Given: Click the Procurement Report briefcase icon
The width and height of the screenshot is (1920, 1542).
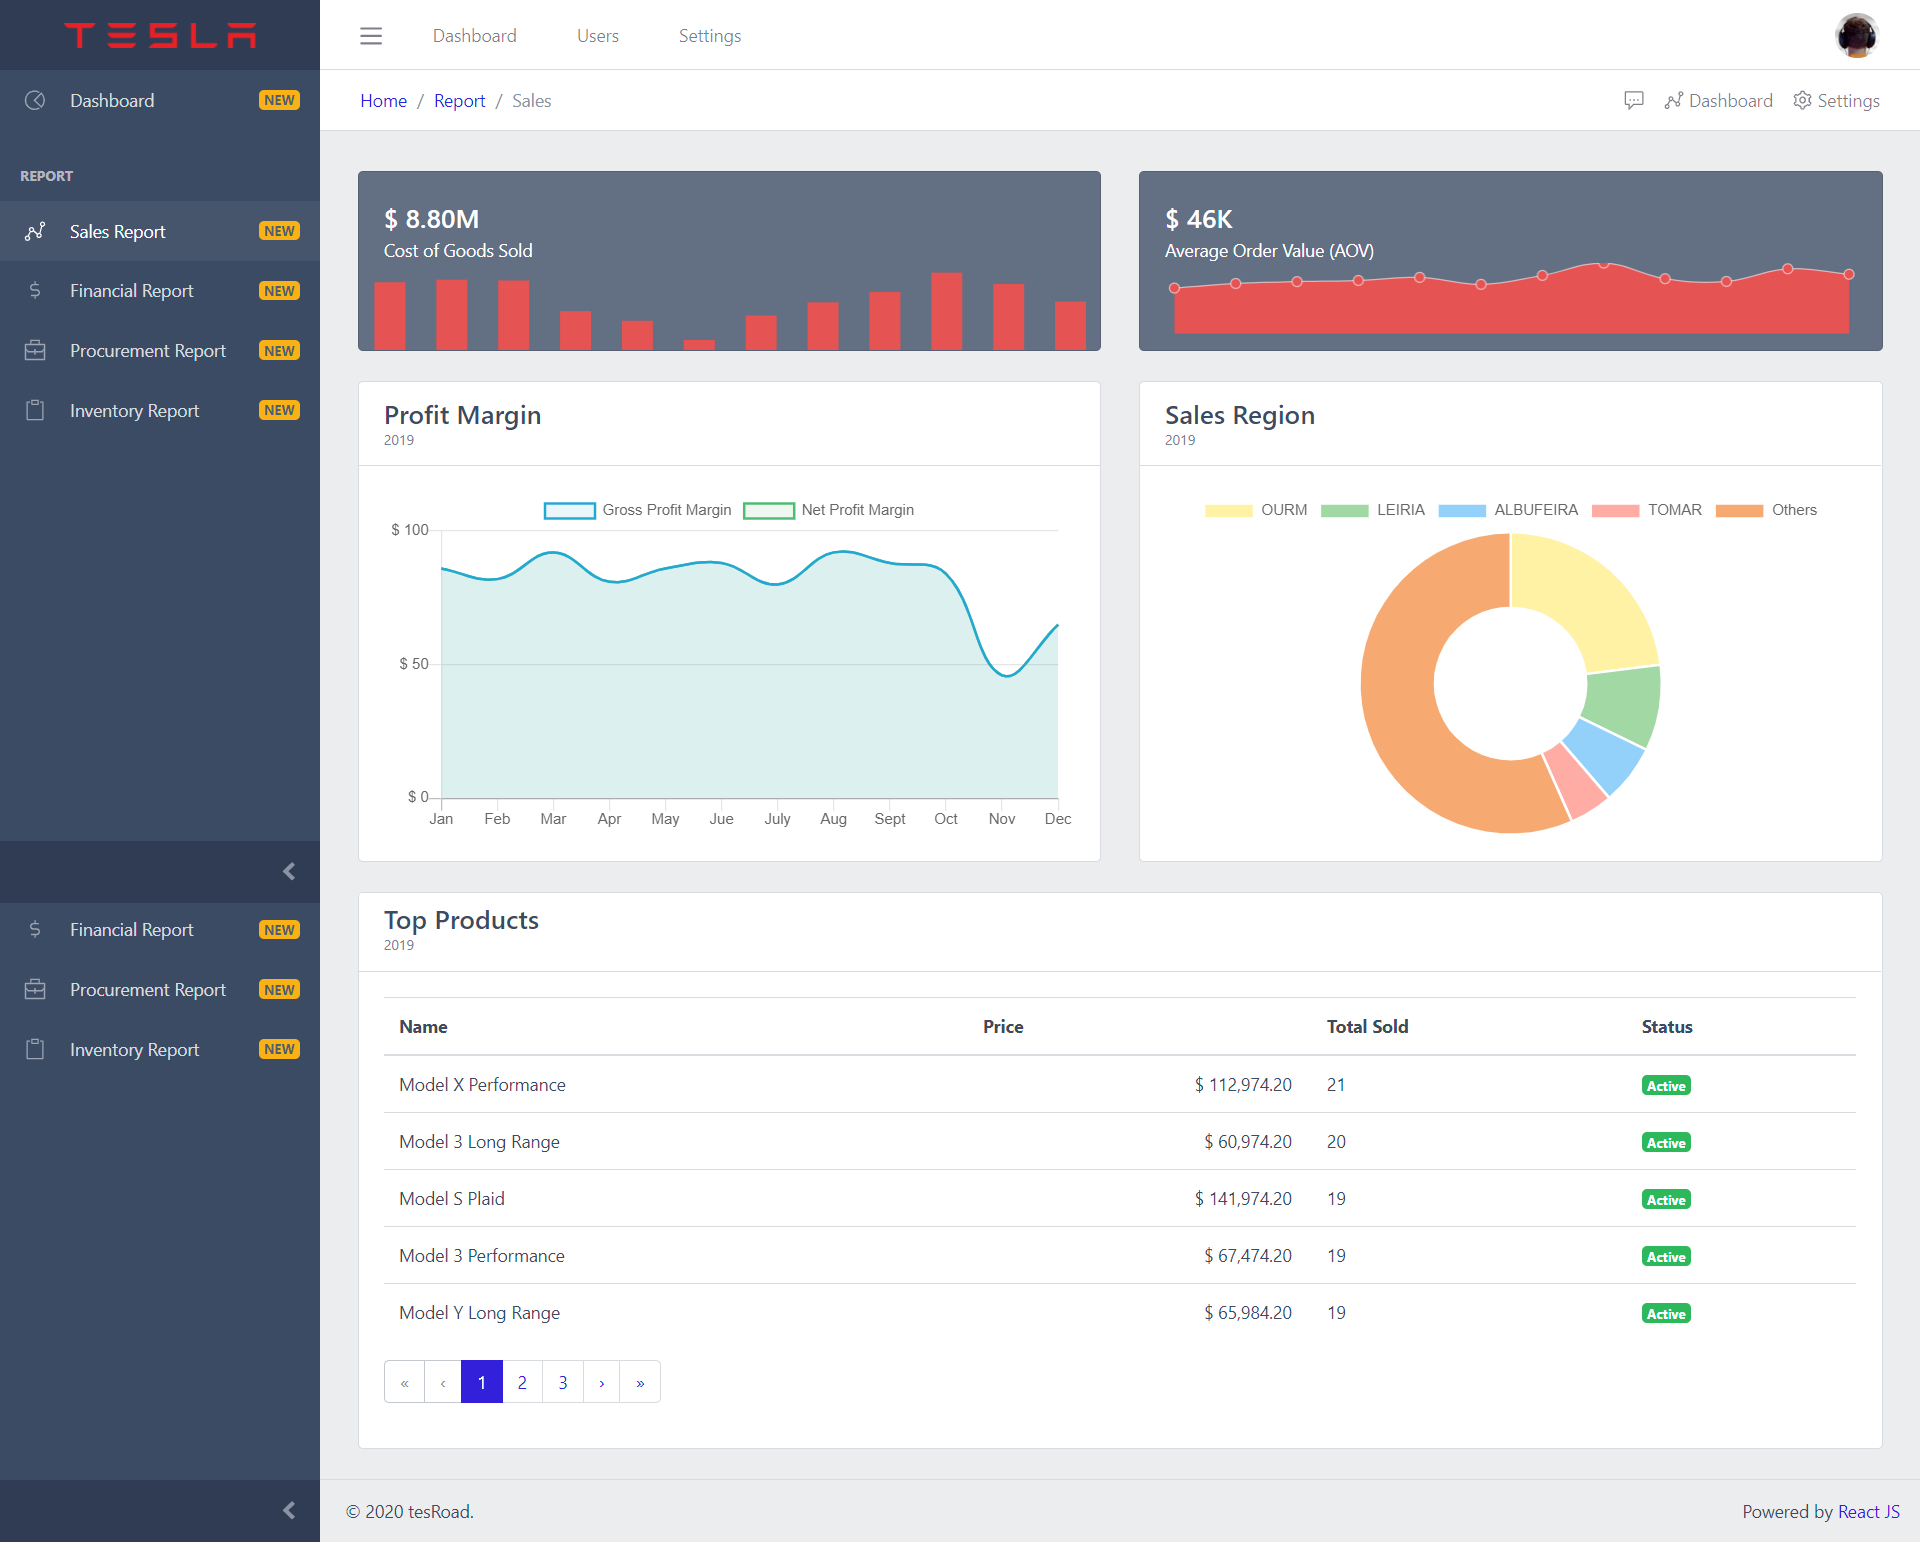Looking at the screenshot, I should (35, 351).
